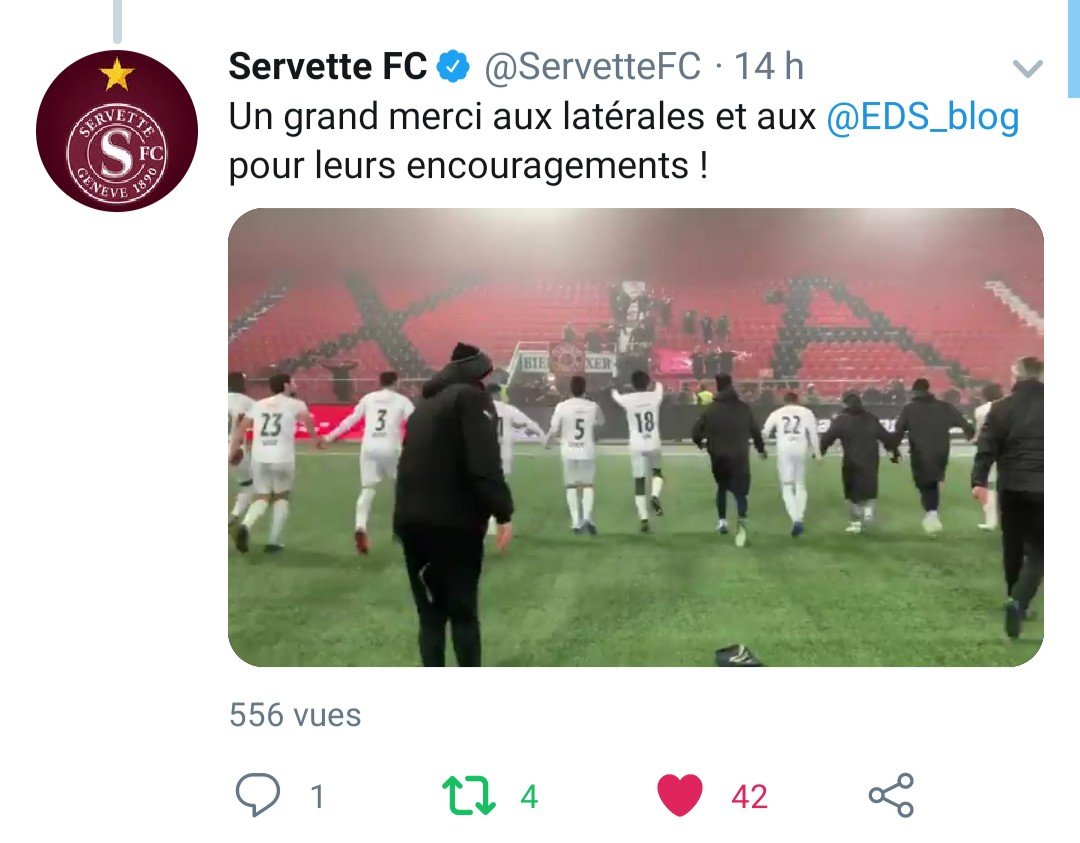Click the green retweet arrows icon
Image resolution: width=1080 pixels, height=843 pixels.
468,795
